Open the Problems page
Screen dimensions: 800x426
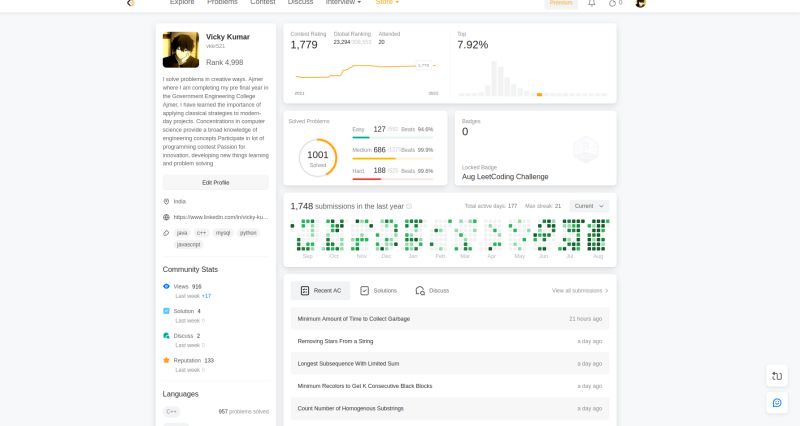click(222, 3)
